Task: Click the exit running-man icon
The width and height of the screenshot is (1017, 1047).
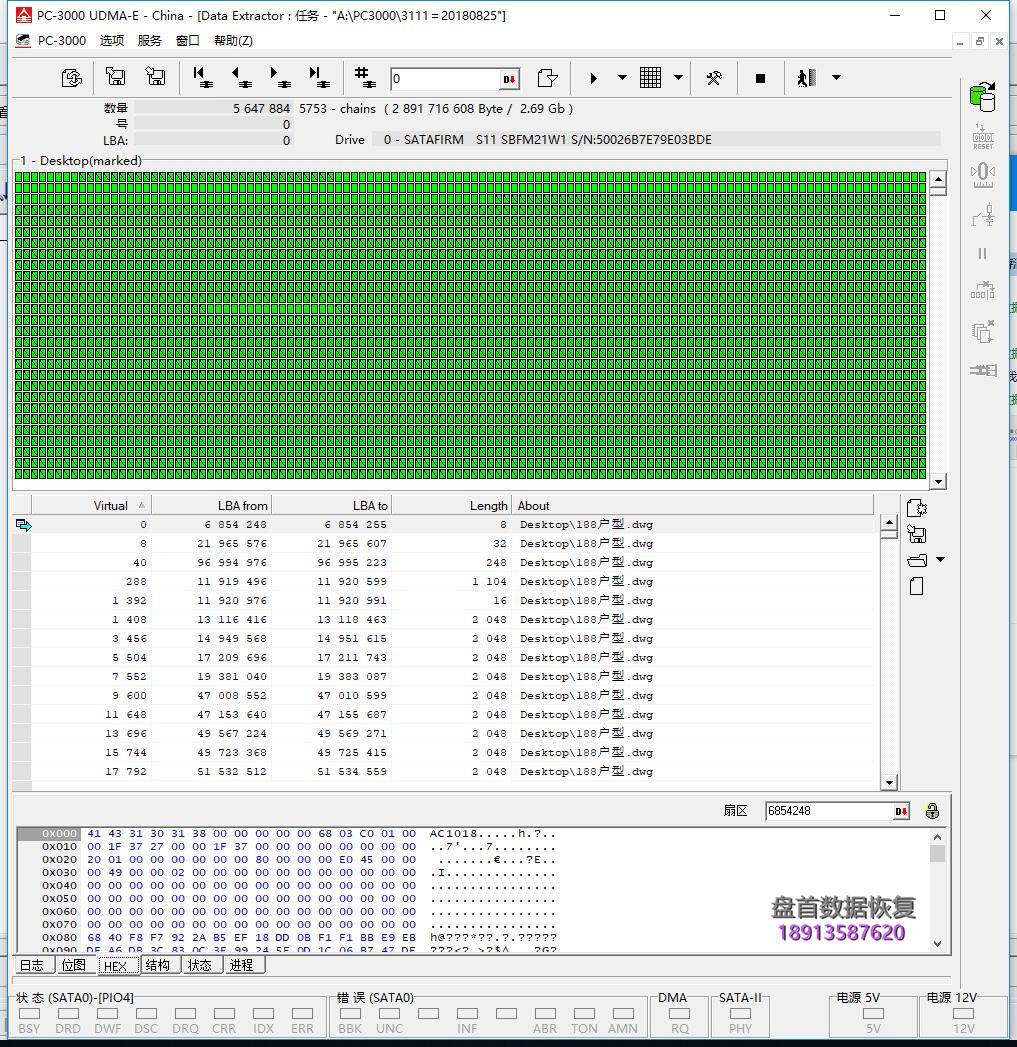Action: pyautogui.click(x=807, y=78)
